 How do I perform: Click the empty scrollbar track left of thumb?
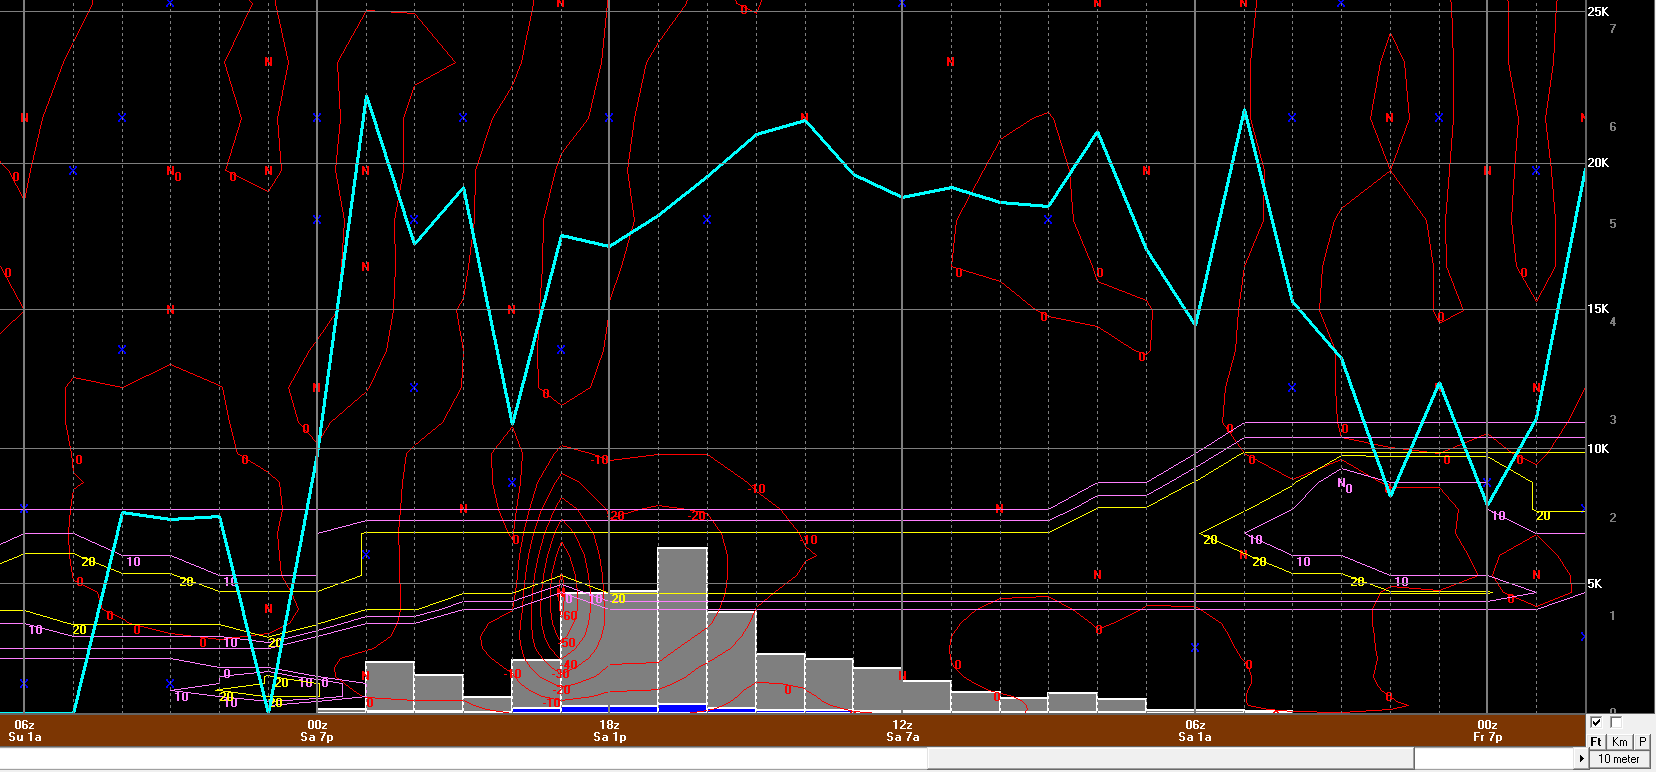click(460, 759)
